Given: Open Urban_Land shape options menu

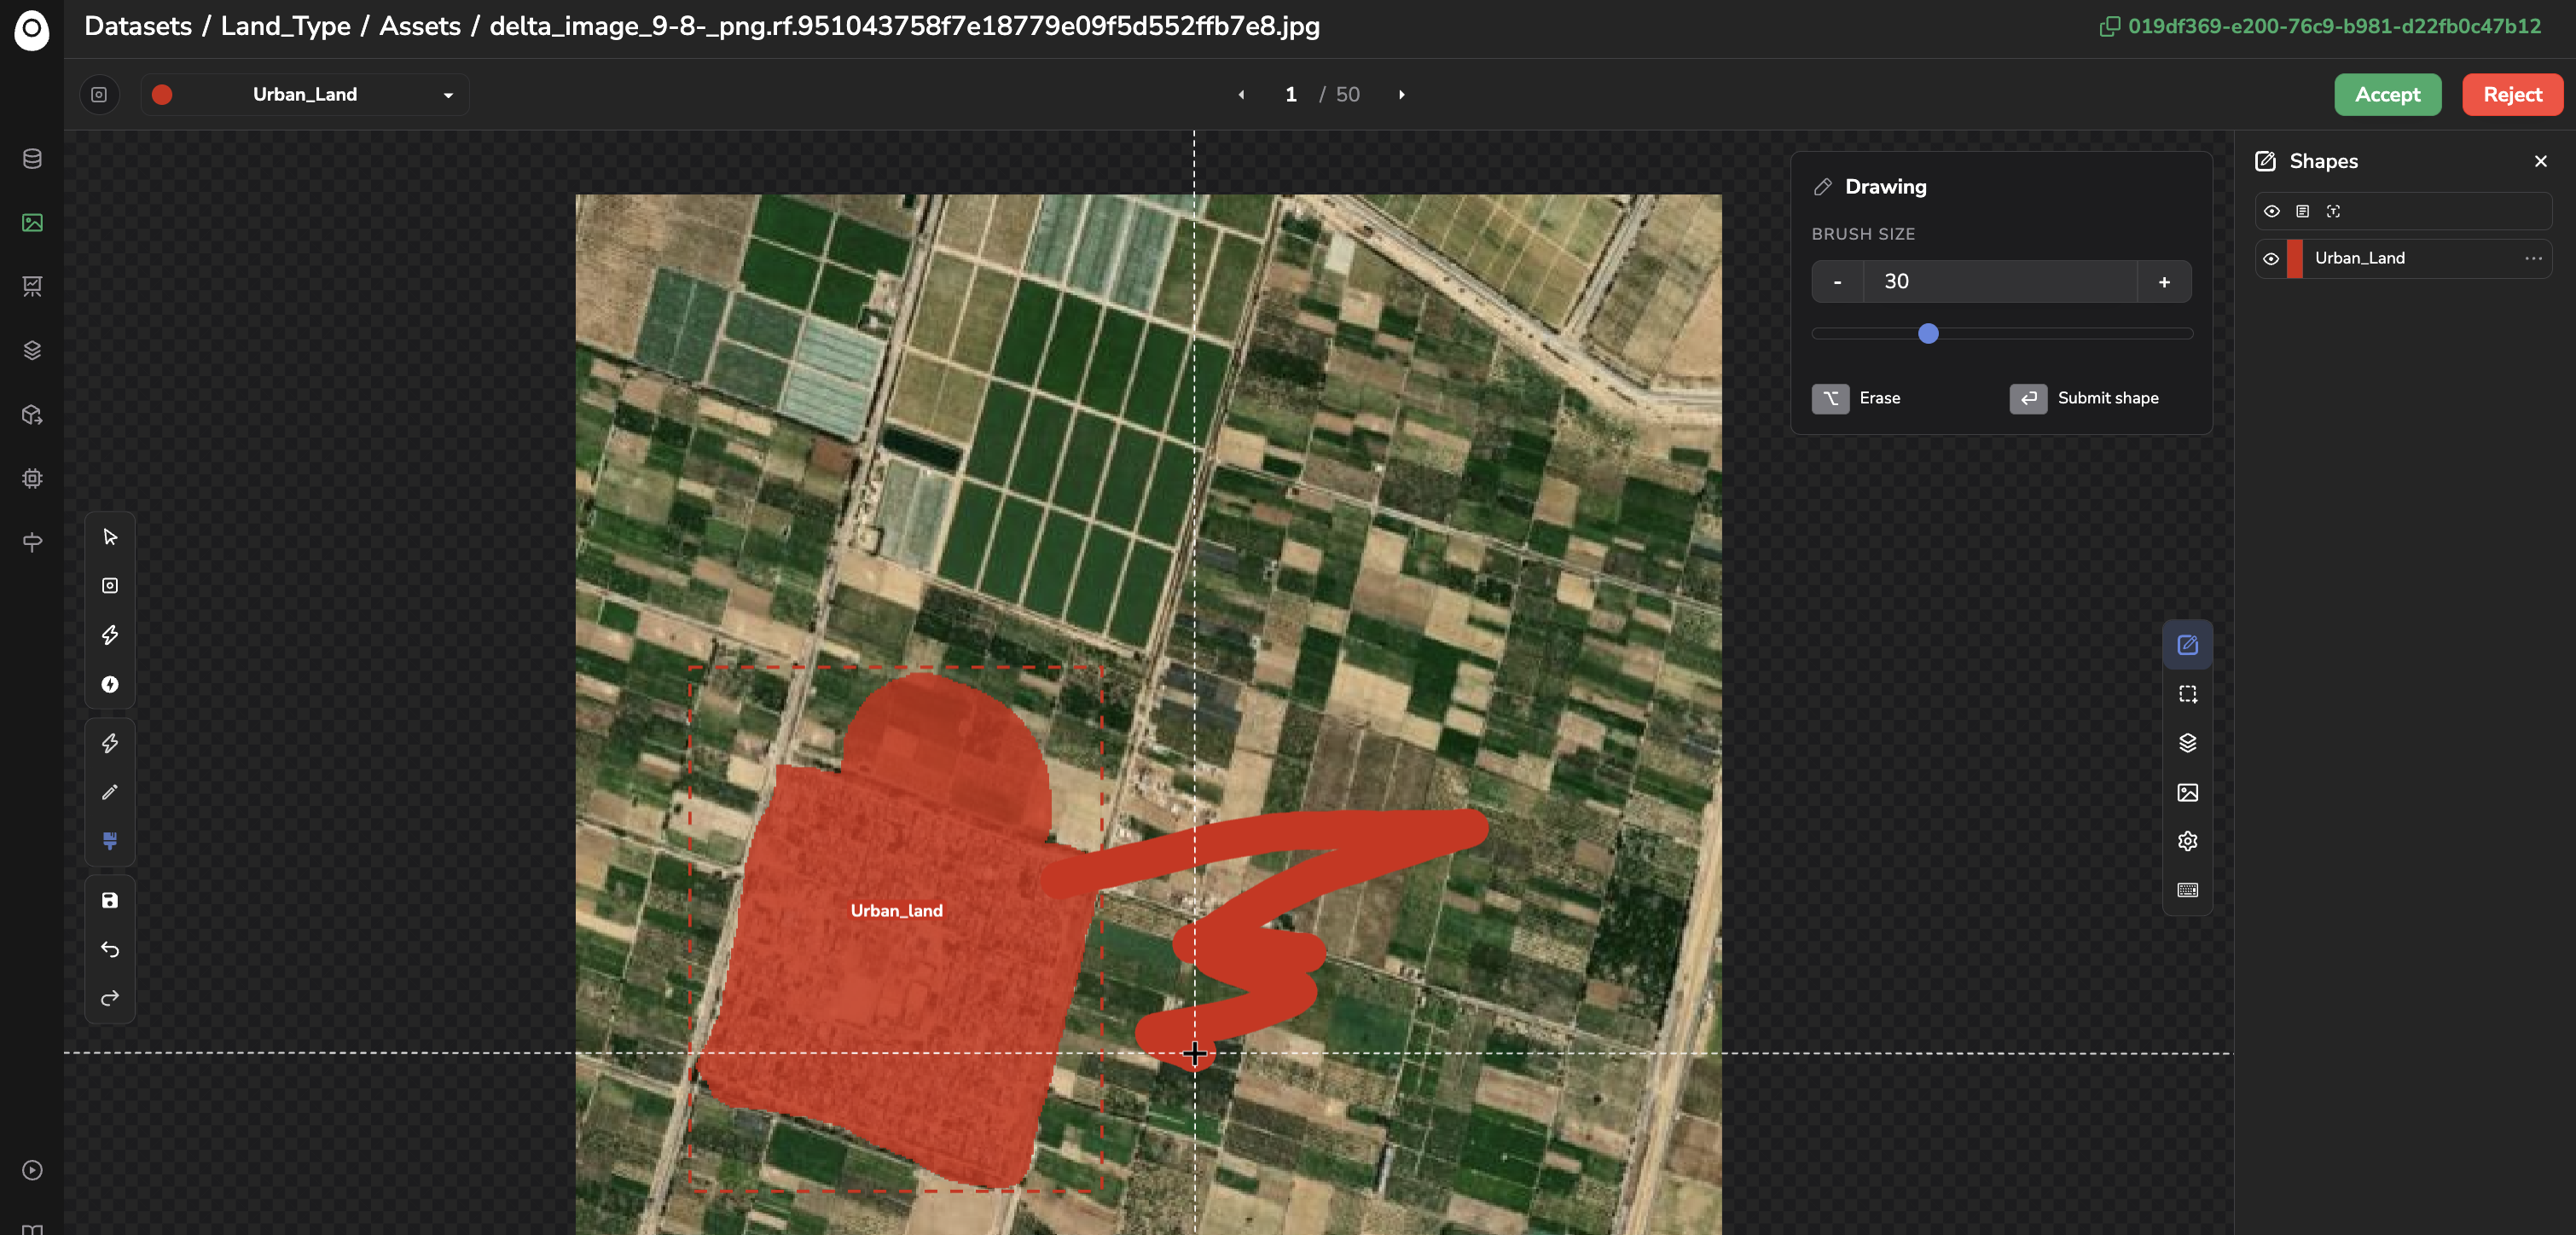Looking at the screenshot, I should pyautogui.click(x=2532, y=258).
